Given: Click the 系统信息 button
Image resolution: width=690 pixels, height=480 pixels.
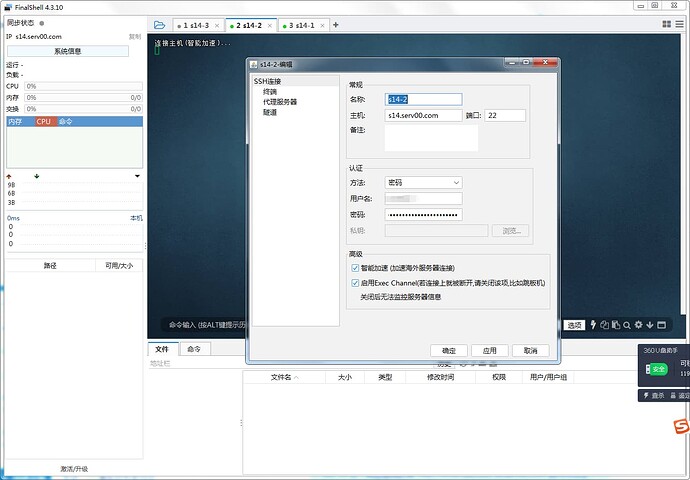Looking at the screenshot, I should tap(68, 51).
